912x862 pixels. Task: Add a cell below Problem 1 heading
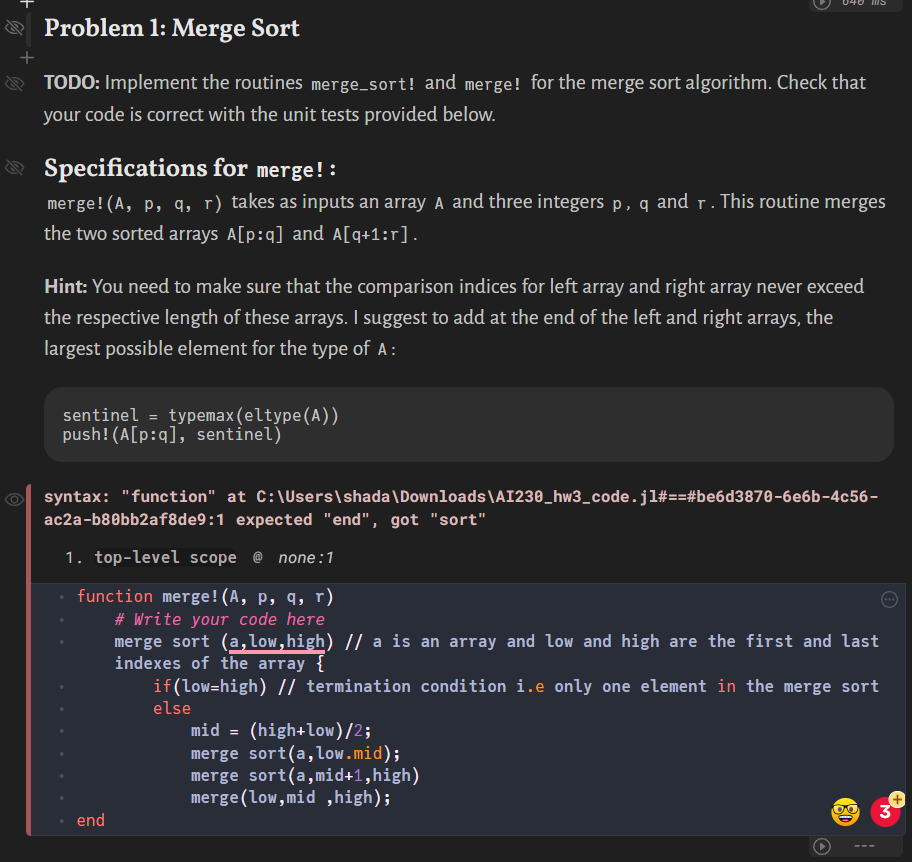tap(27, 58)
